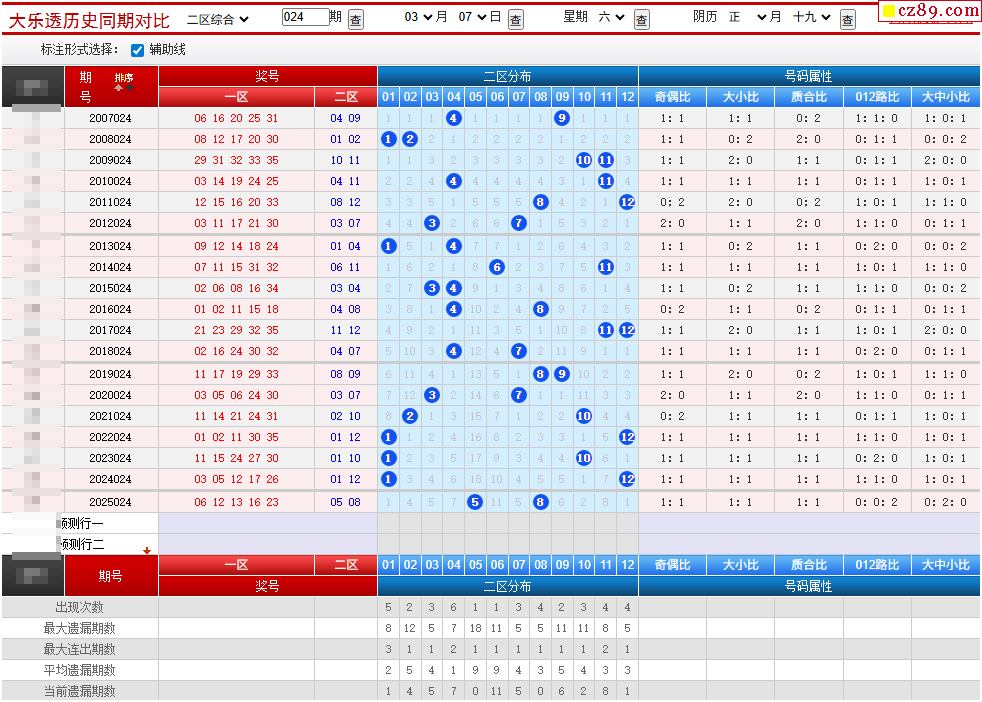
Task: Click the 查 button next to 星期
Action: (x=642, y=19)
